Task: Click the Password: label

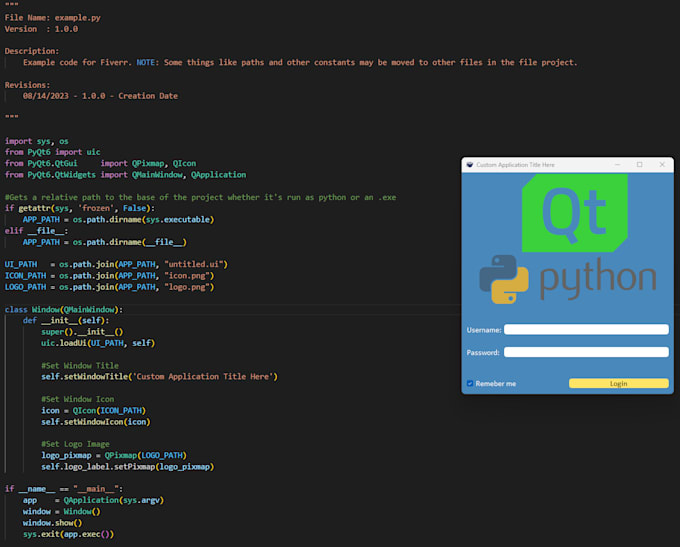Action: coord(483,353)
